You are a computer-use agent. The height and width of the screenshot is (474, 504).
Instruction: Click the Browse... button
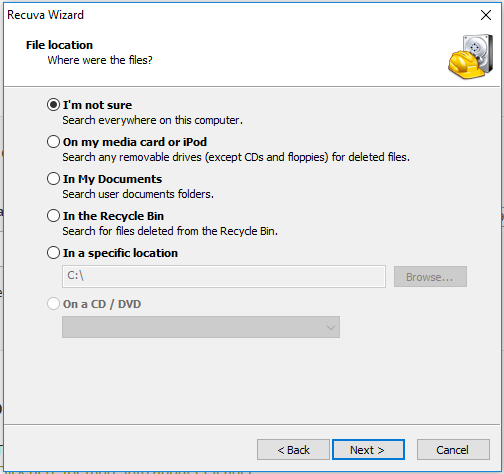tap(430, 276)
